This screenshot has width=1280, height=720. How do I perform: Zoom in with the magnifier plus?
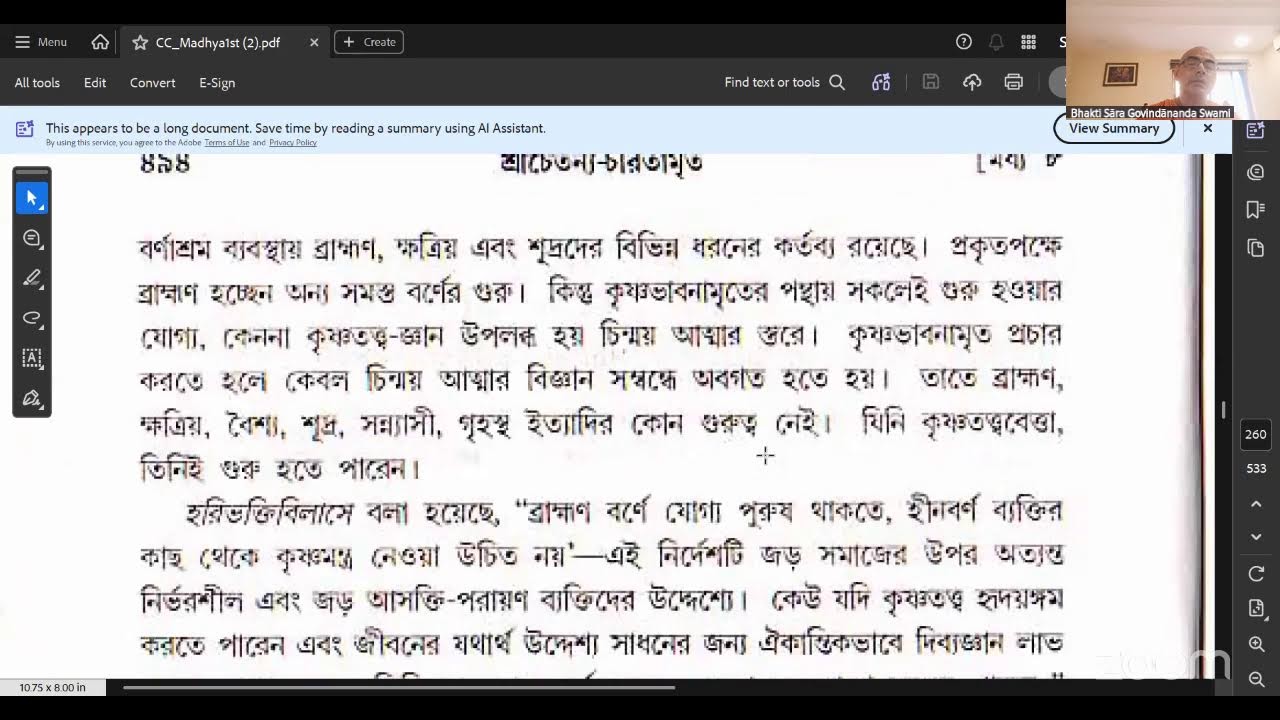pos(1256,645)
